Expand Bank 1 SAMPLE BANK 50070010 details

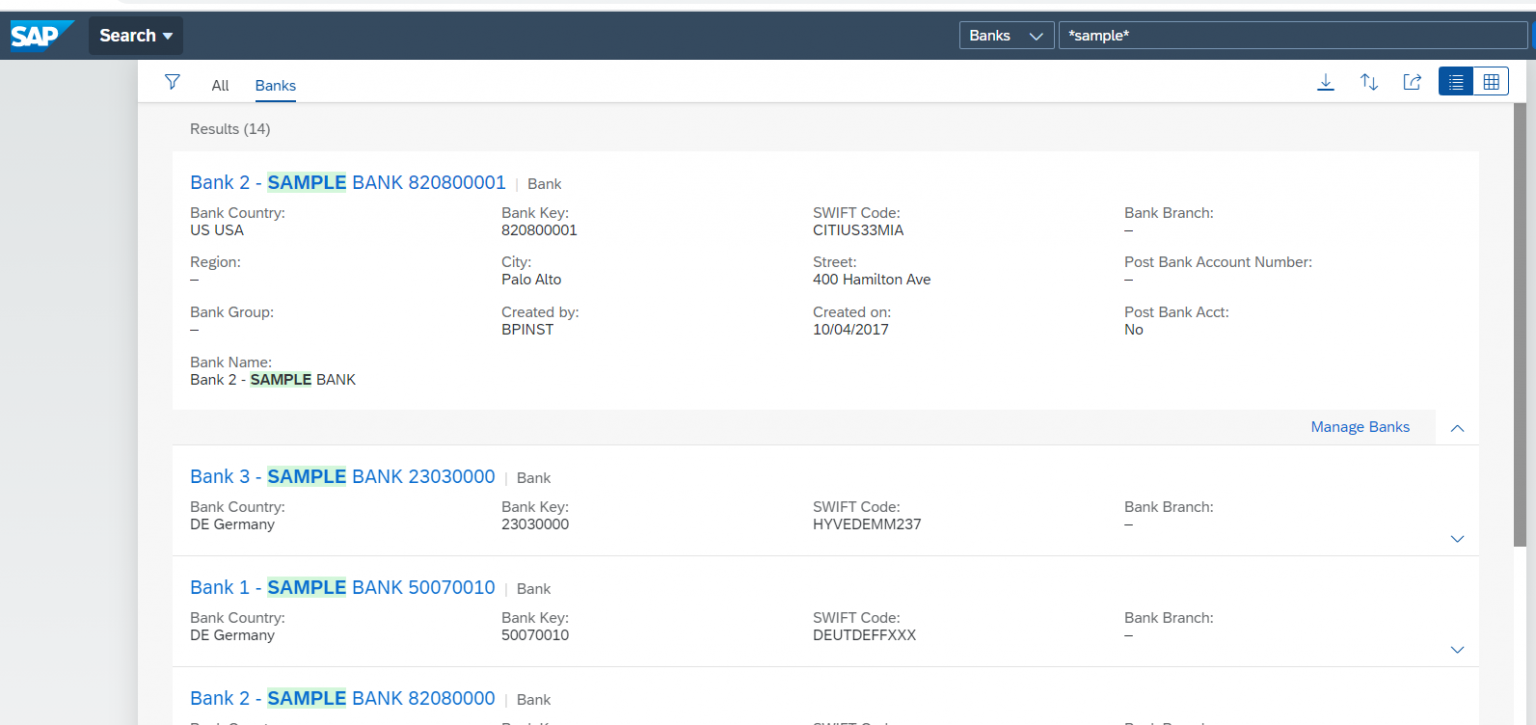coord(1457,649)
